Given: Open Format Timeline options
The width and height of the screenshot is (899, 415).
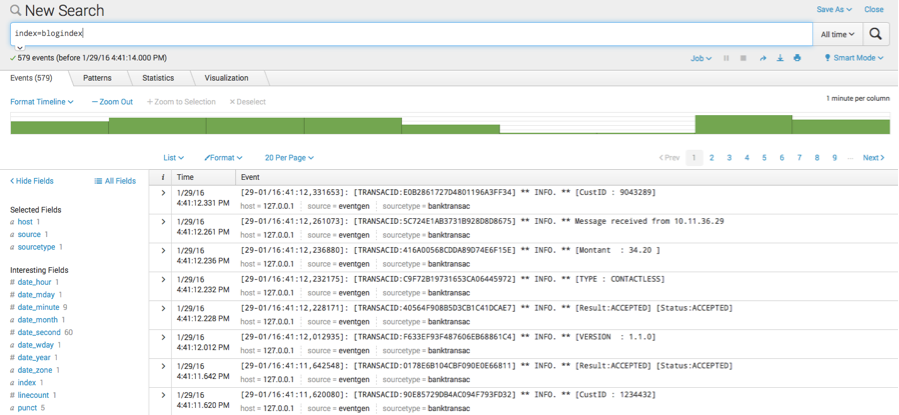Looking at the screenshot, I should coord(42,102).
